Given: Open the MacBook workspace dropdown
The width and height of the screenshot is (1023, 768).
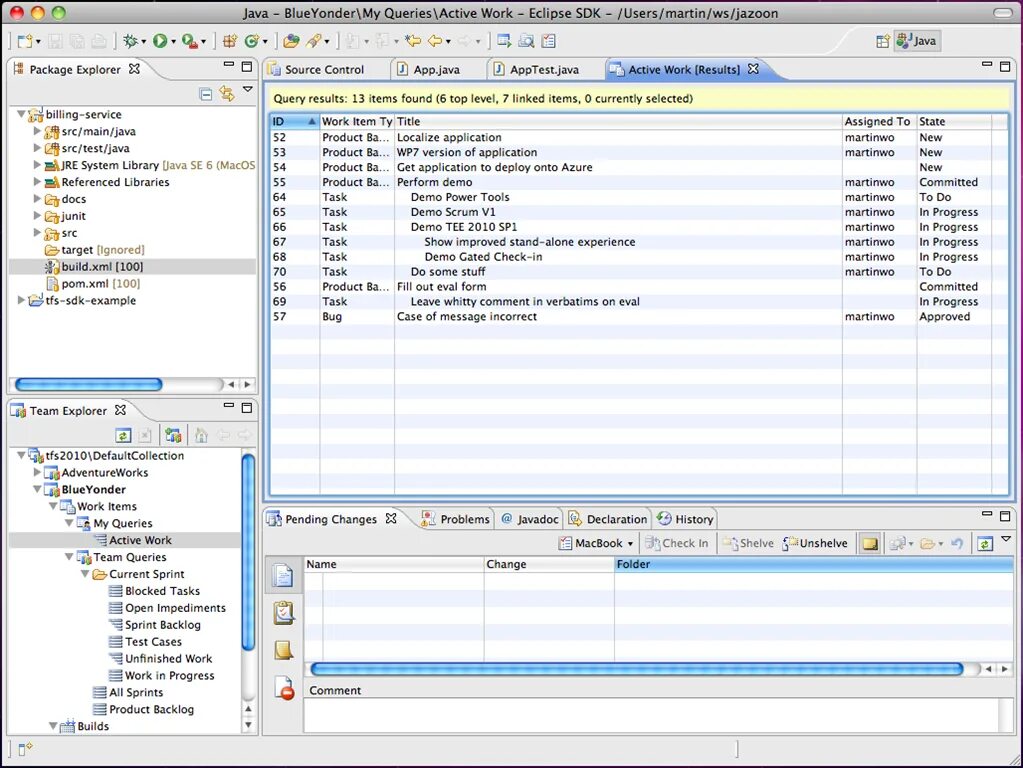Looking at the screenshot, I should pyautogui.click(x=596, y=543).
